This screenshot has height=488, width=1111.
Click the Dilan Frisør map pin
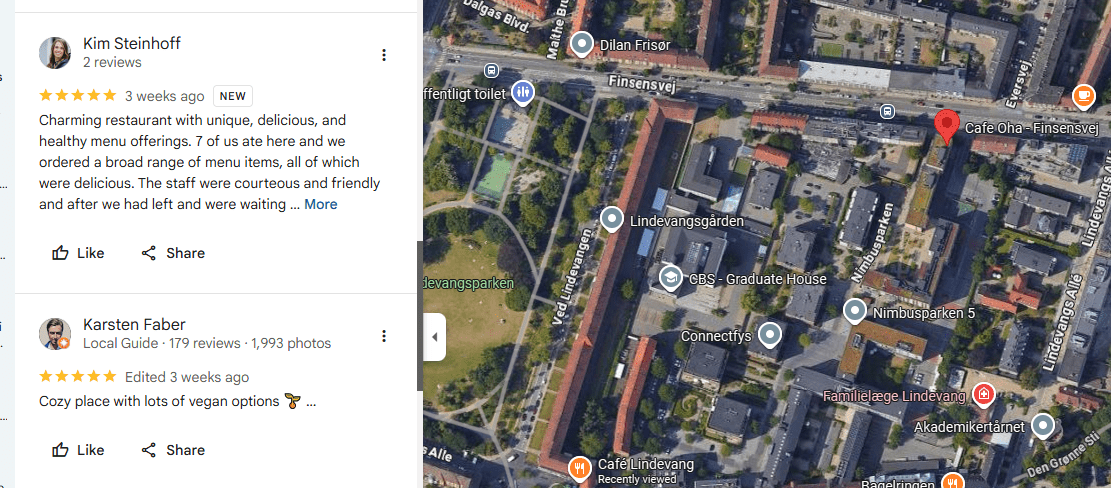[582, 44]
